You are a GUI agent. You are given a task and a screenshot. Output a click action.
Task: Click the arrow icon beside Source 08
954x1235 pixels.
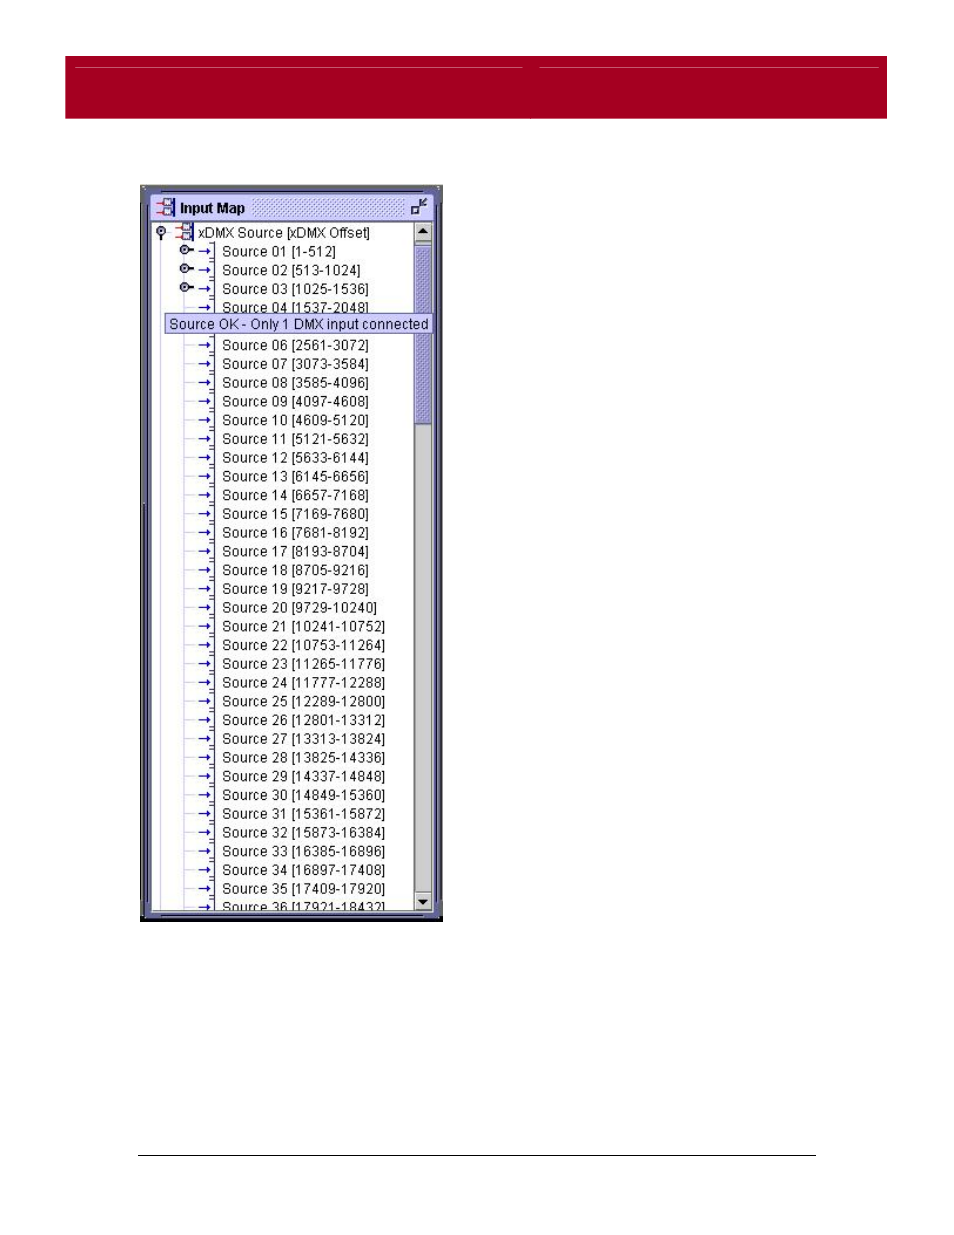click(206, 383)
